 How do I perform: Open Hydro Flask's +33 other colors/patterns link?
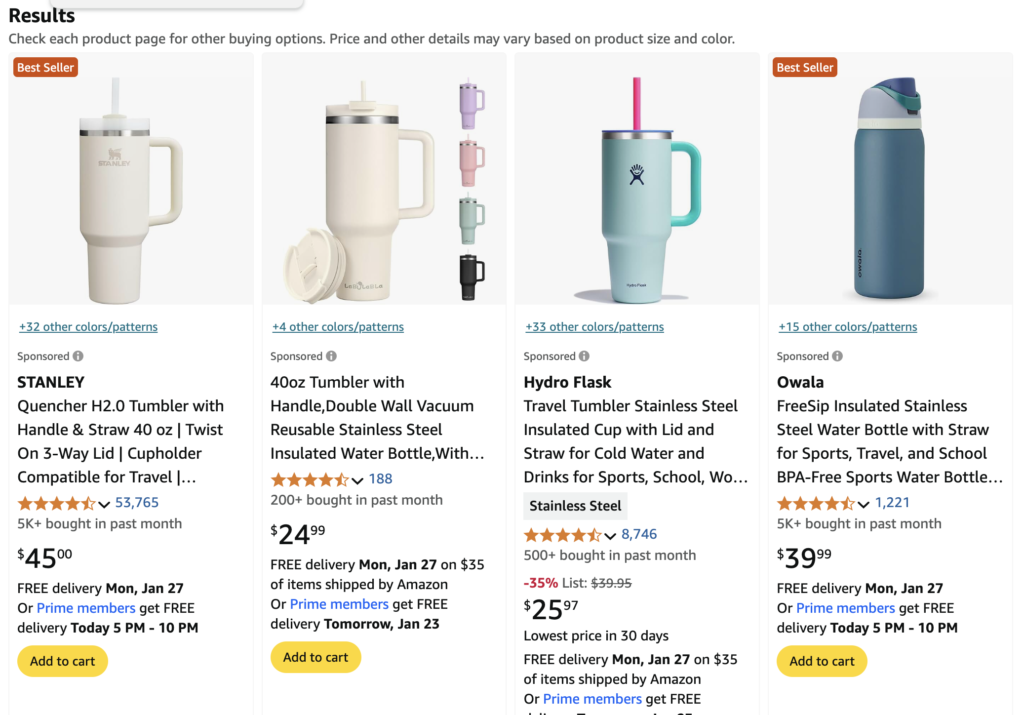(x=594, y=327)
